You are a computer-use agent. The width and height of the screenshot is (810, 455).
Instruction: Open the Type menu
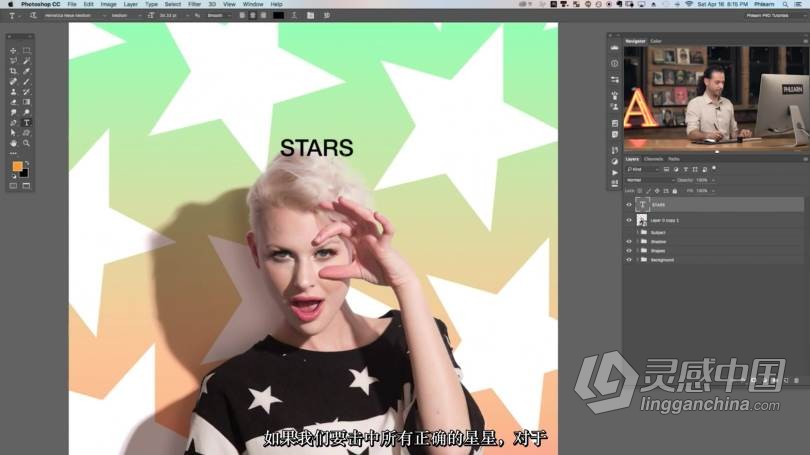(151, 4)
